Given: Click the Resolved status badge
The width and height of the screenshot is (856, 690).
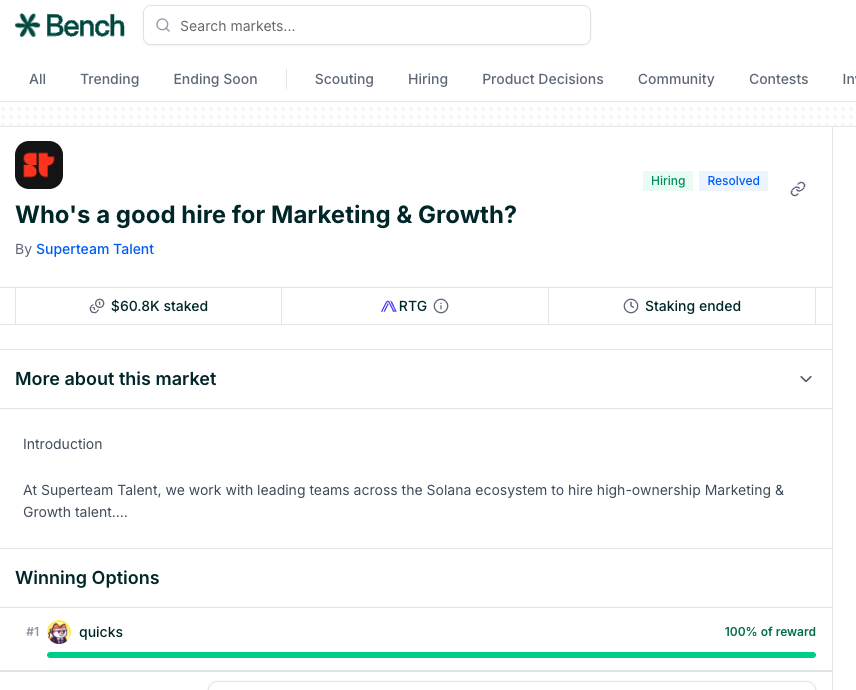Looking at the screenshot, I should pos(733,181).
